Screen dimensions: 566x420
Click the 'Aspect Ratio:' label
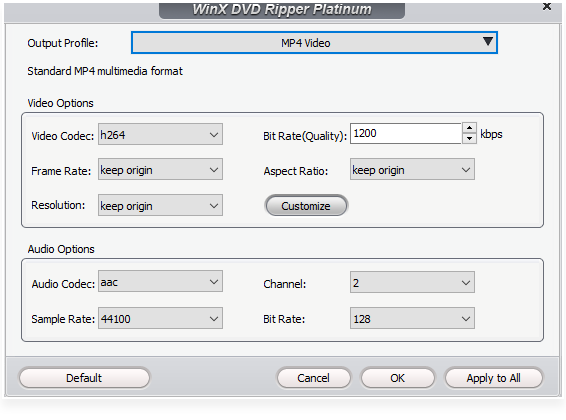click(x=296, y=171)
